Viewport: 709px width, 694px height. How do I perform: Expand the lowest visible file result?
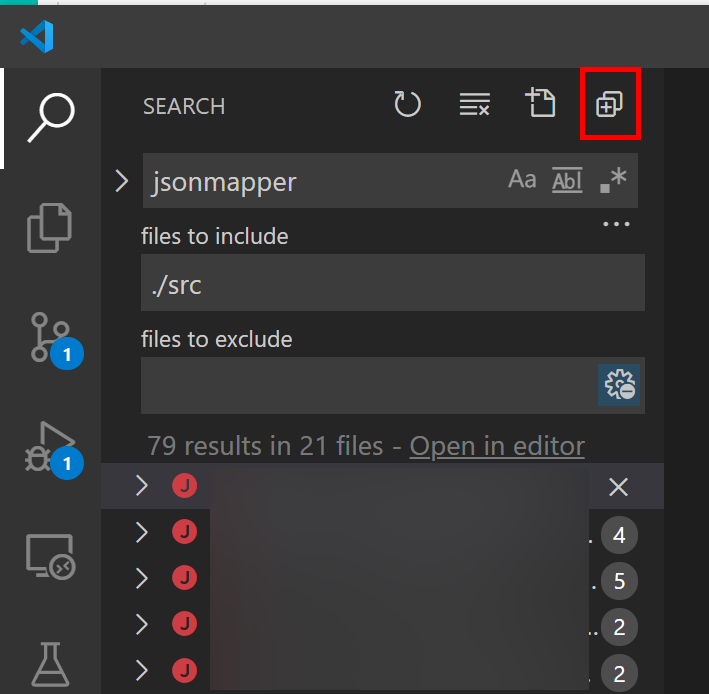tap(142, 670)
